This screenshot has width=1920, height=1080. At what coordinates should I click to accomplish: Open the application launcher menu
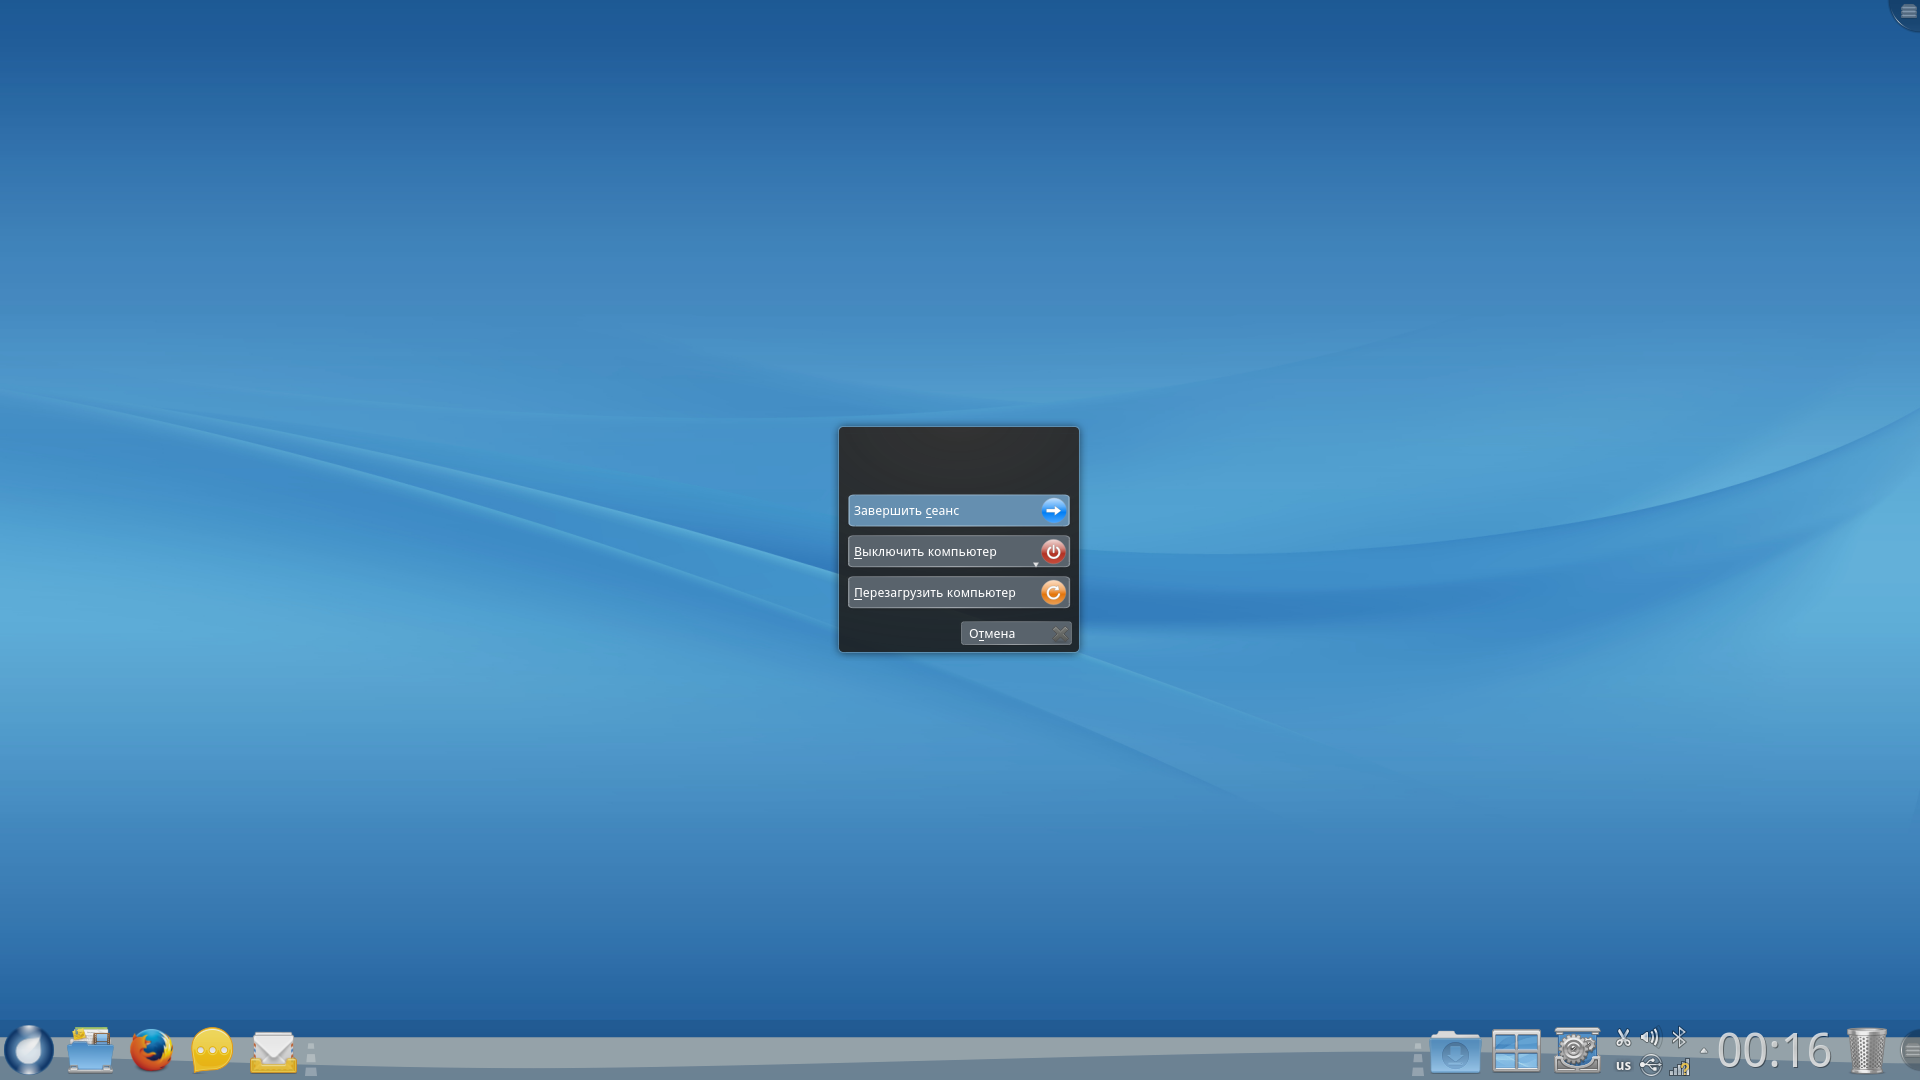(29, 1050)
